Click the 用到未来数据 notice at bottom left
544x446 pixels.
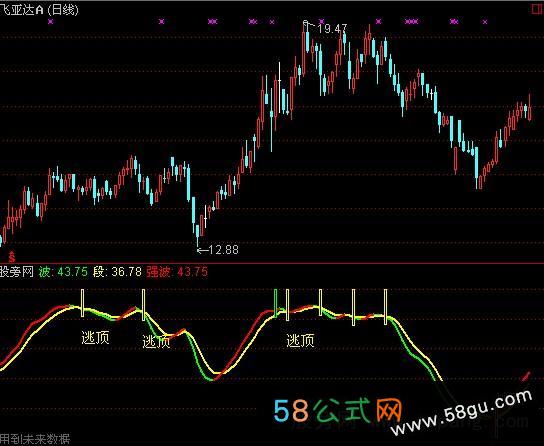click(35, 440)
